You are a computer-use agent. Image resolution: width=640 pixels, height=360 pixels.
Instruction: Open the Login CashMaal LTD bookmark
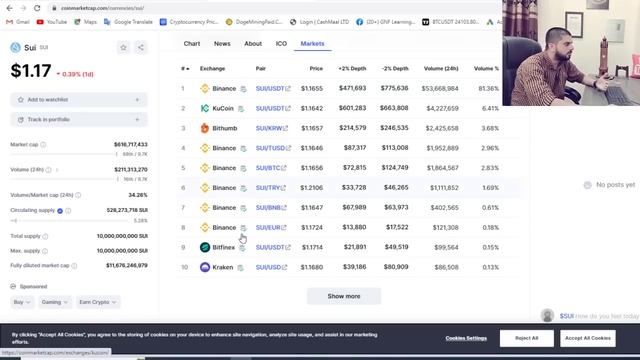coord(320,22)
